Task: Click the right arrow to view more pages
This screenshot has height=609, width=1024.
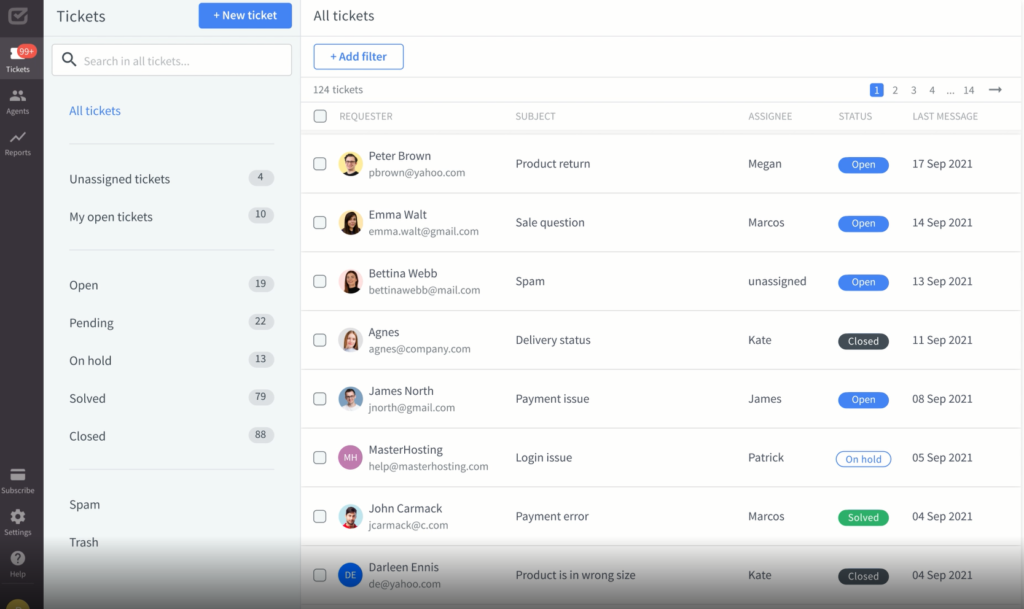Action: click(994, 89)
